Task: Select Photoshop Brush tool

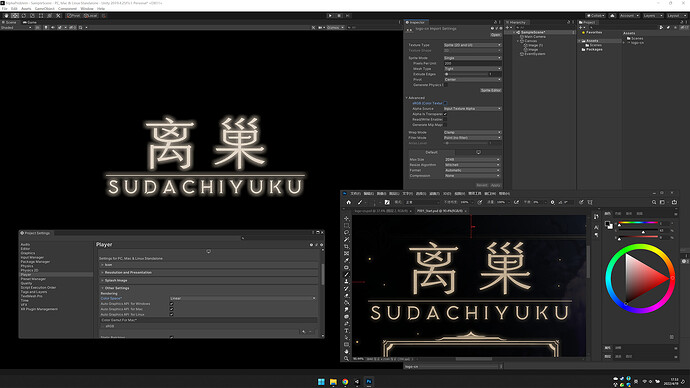Action: (x=346, y=275)
